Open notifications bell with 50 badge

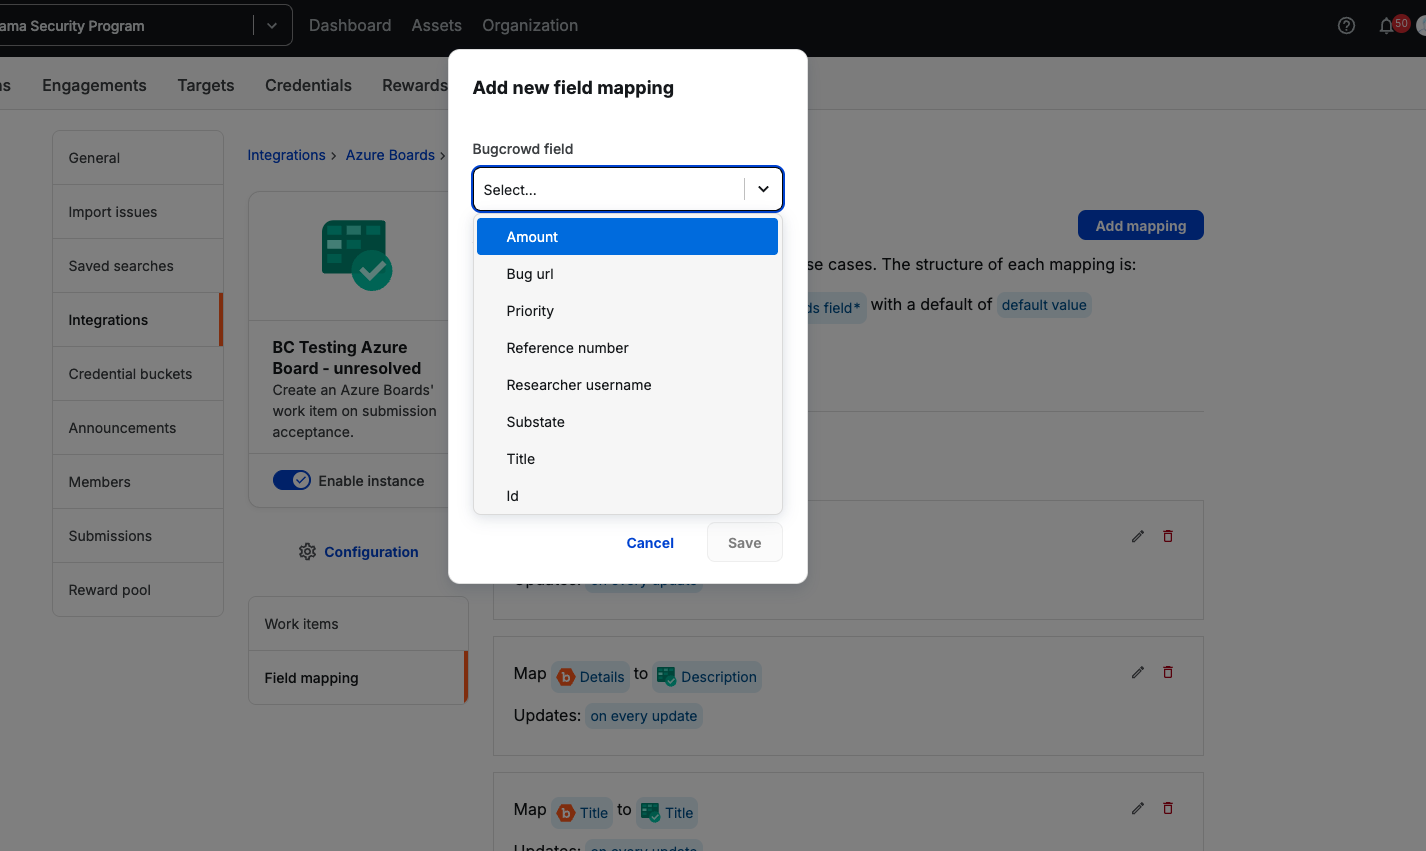coord(1387,26)
